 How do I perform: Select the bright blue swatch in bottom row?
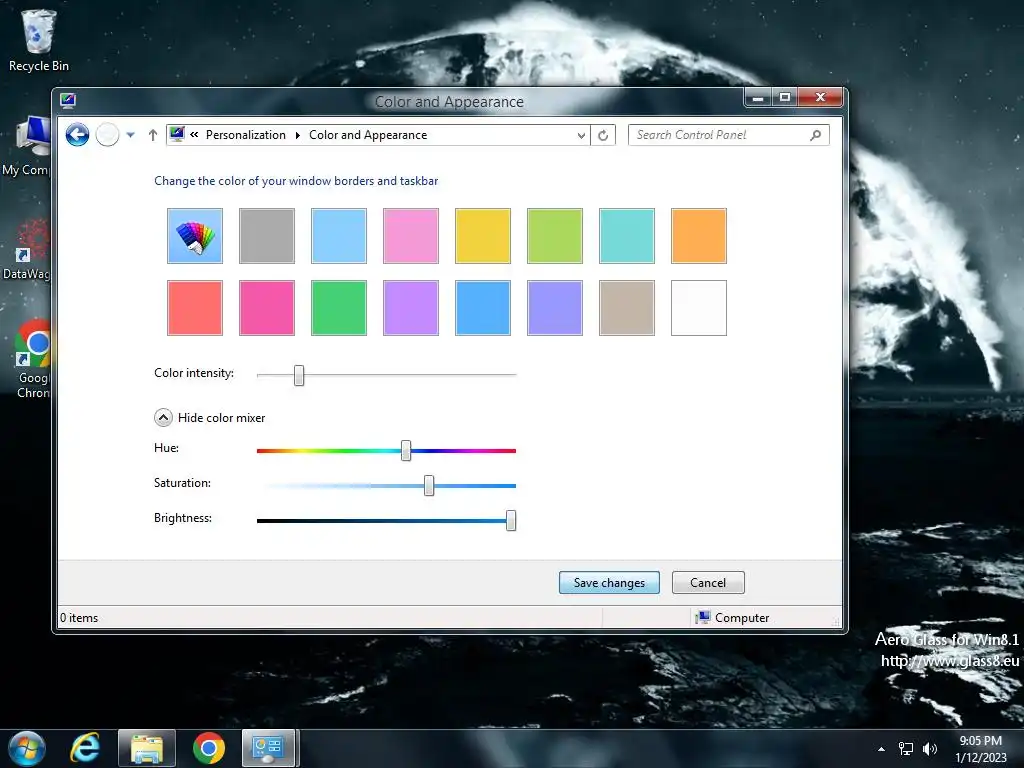[x=483, y=308]
